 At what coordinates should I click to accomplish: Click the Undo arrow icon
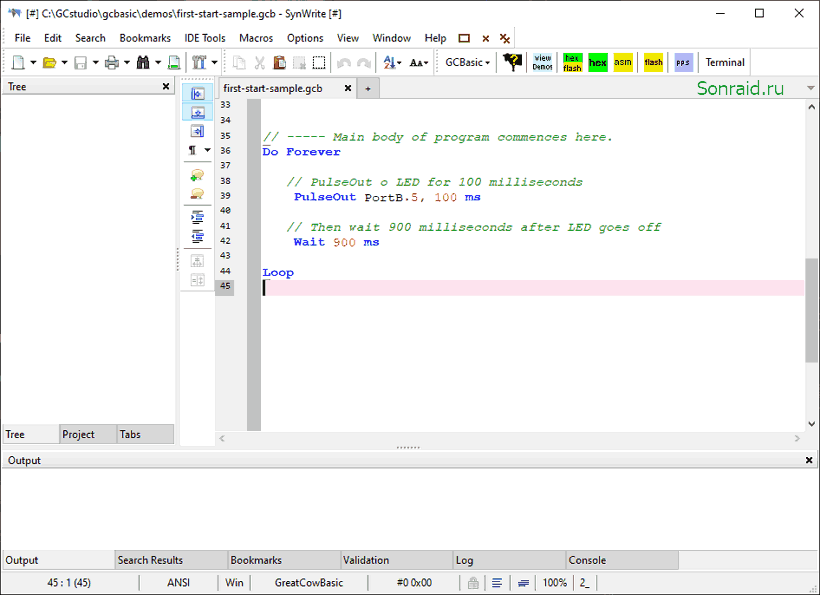tap(344, 63)
